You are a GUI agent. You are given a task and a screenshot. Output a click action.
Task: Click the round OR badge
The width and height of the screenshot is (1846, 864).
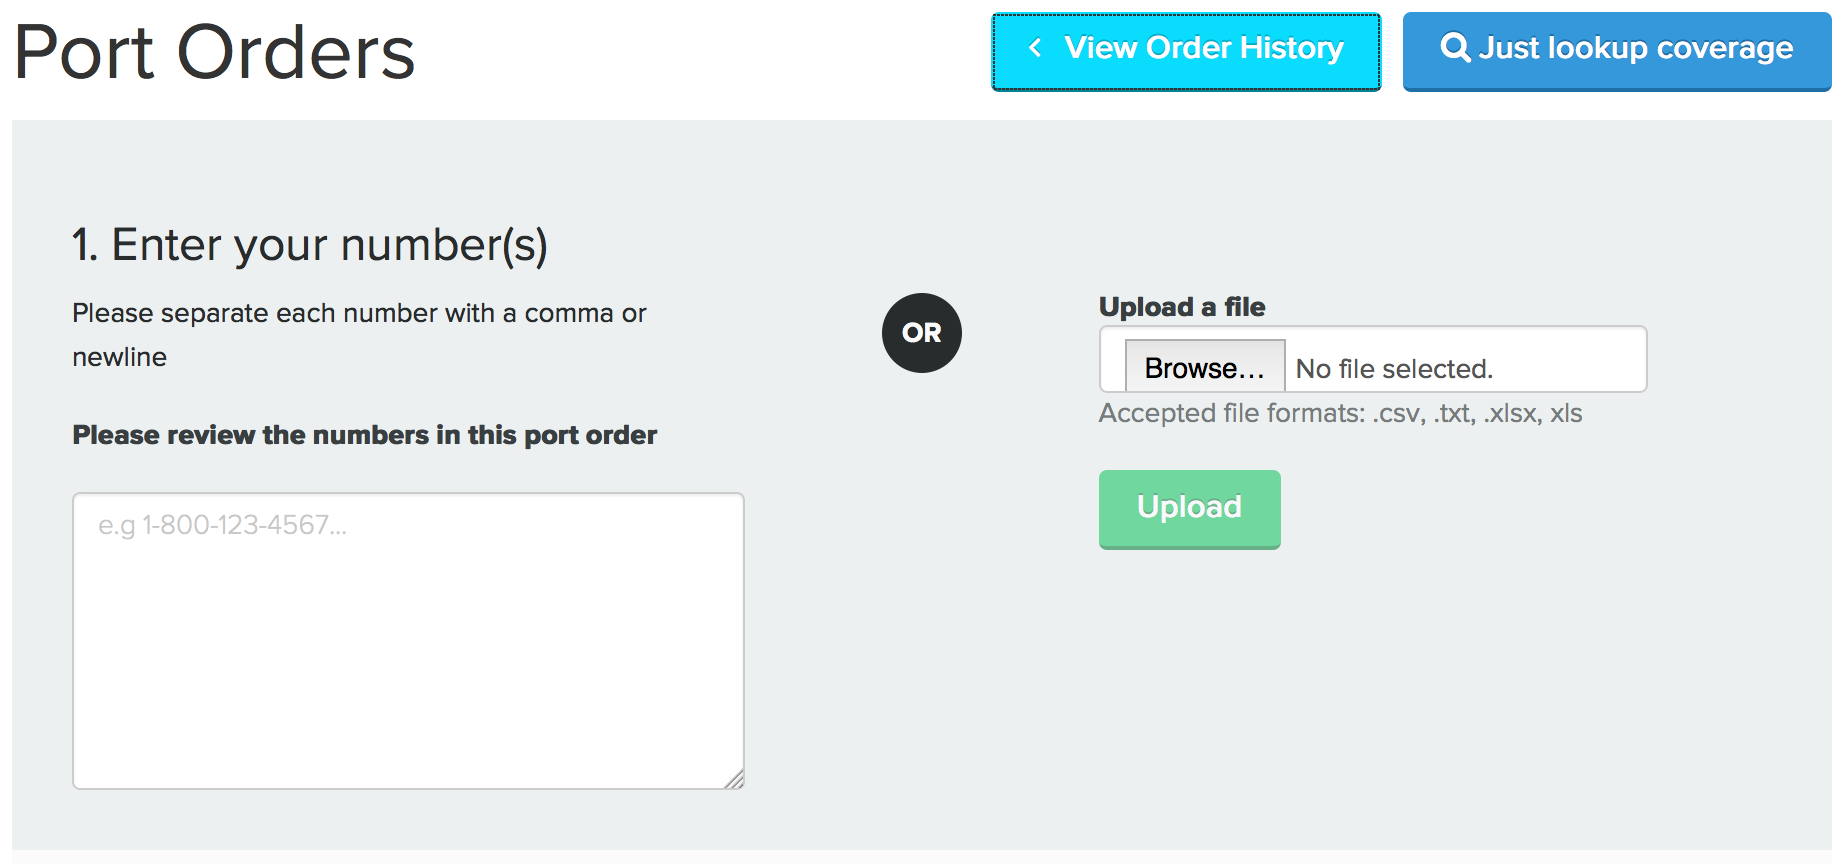[x=921, y=333]
